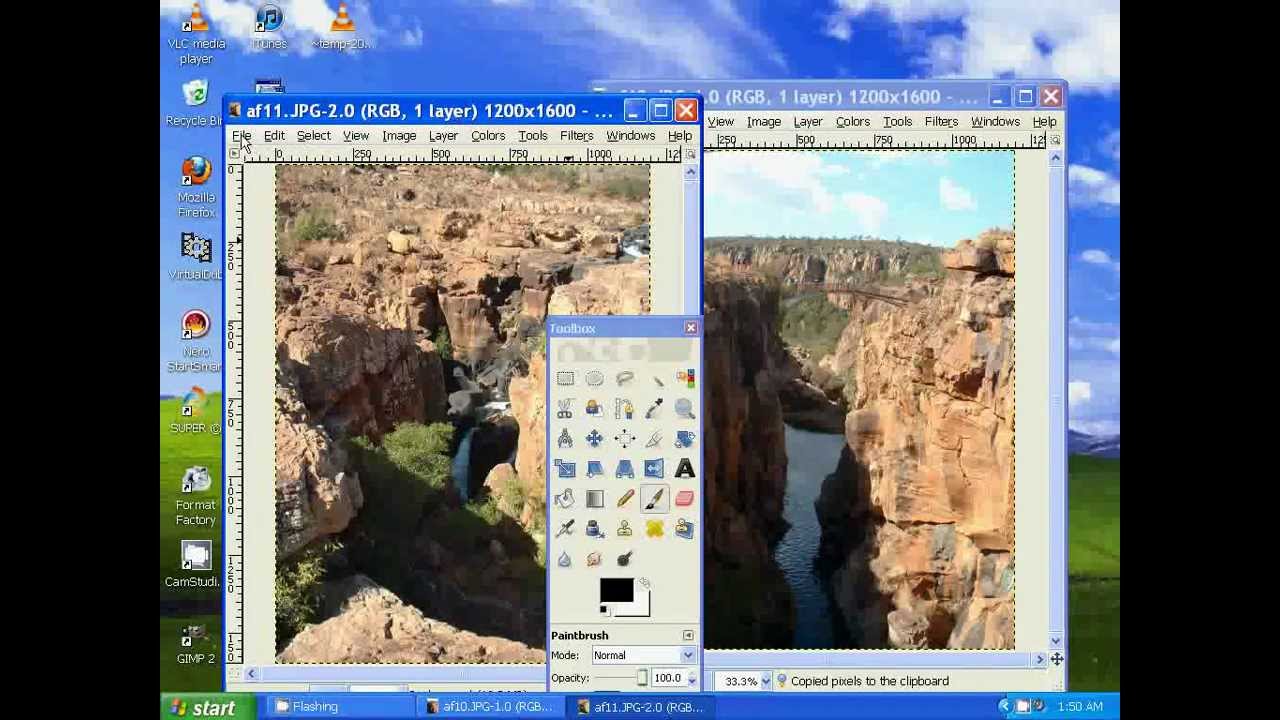This screenshot has width=1280, height=720.
Task: Open the zoom 33.3% dropdown in af10 window
Action: 766,681
